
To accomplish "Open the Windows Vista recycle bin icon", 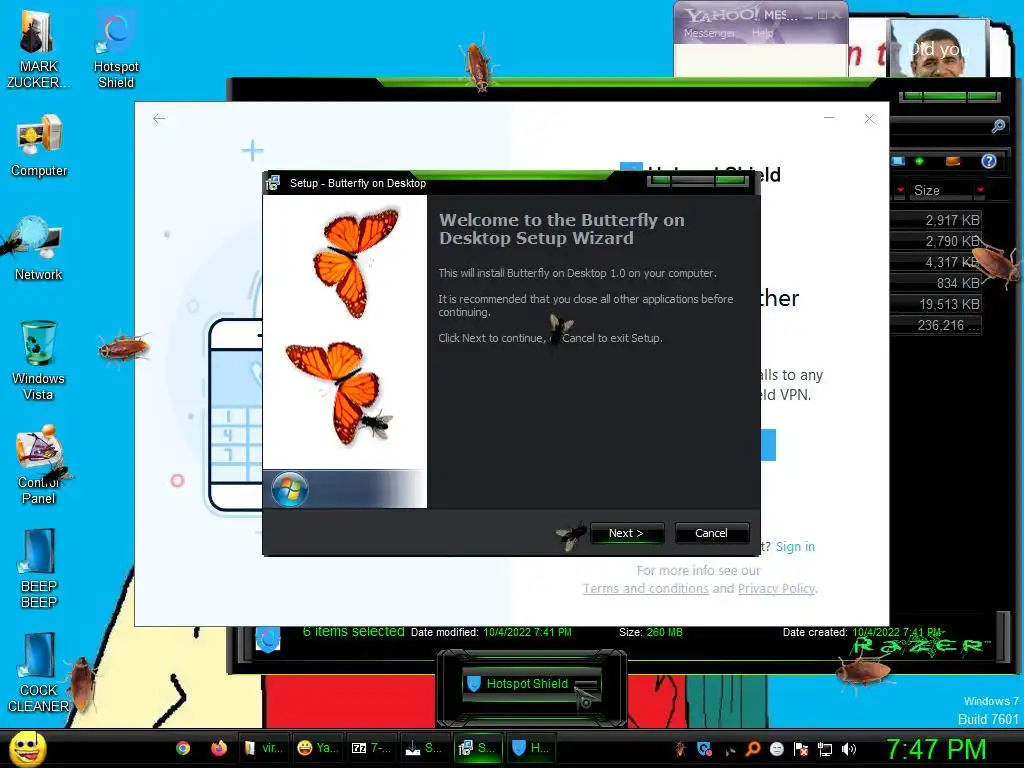I will coord(39,359).
